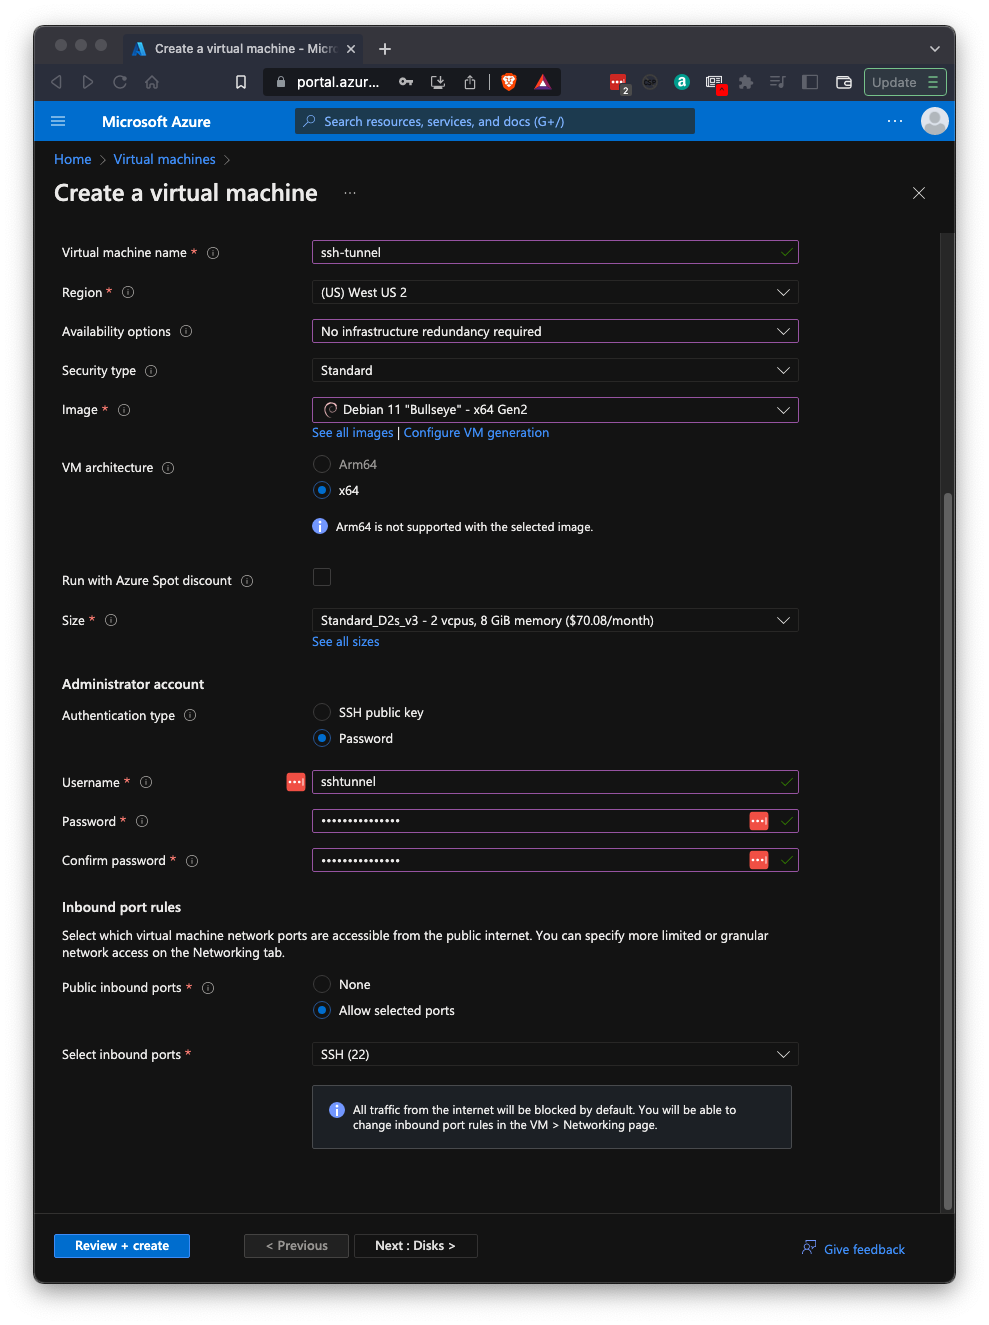Image resolution: width=989 pixels, height=1325 pixels.
Task: Go to Virtual machines breadcrumb
Action: (x=164, y=159)
